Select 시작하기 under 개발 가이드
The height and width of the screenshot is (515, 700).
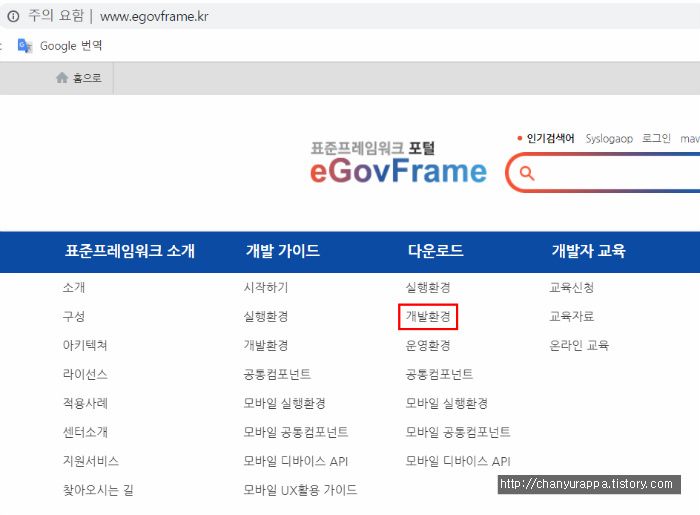tap(266, 287)
